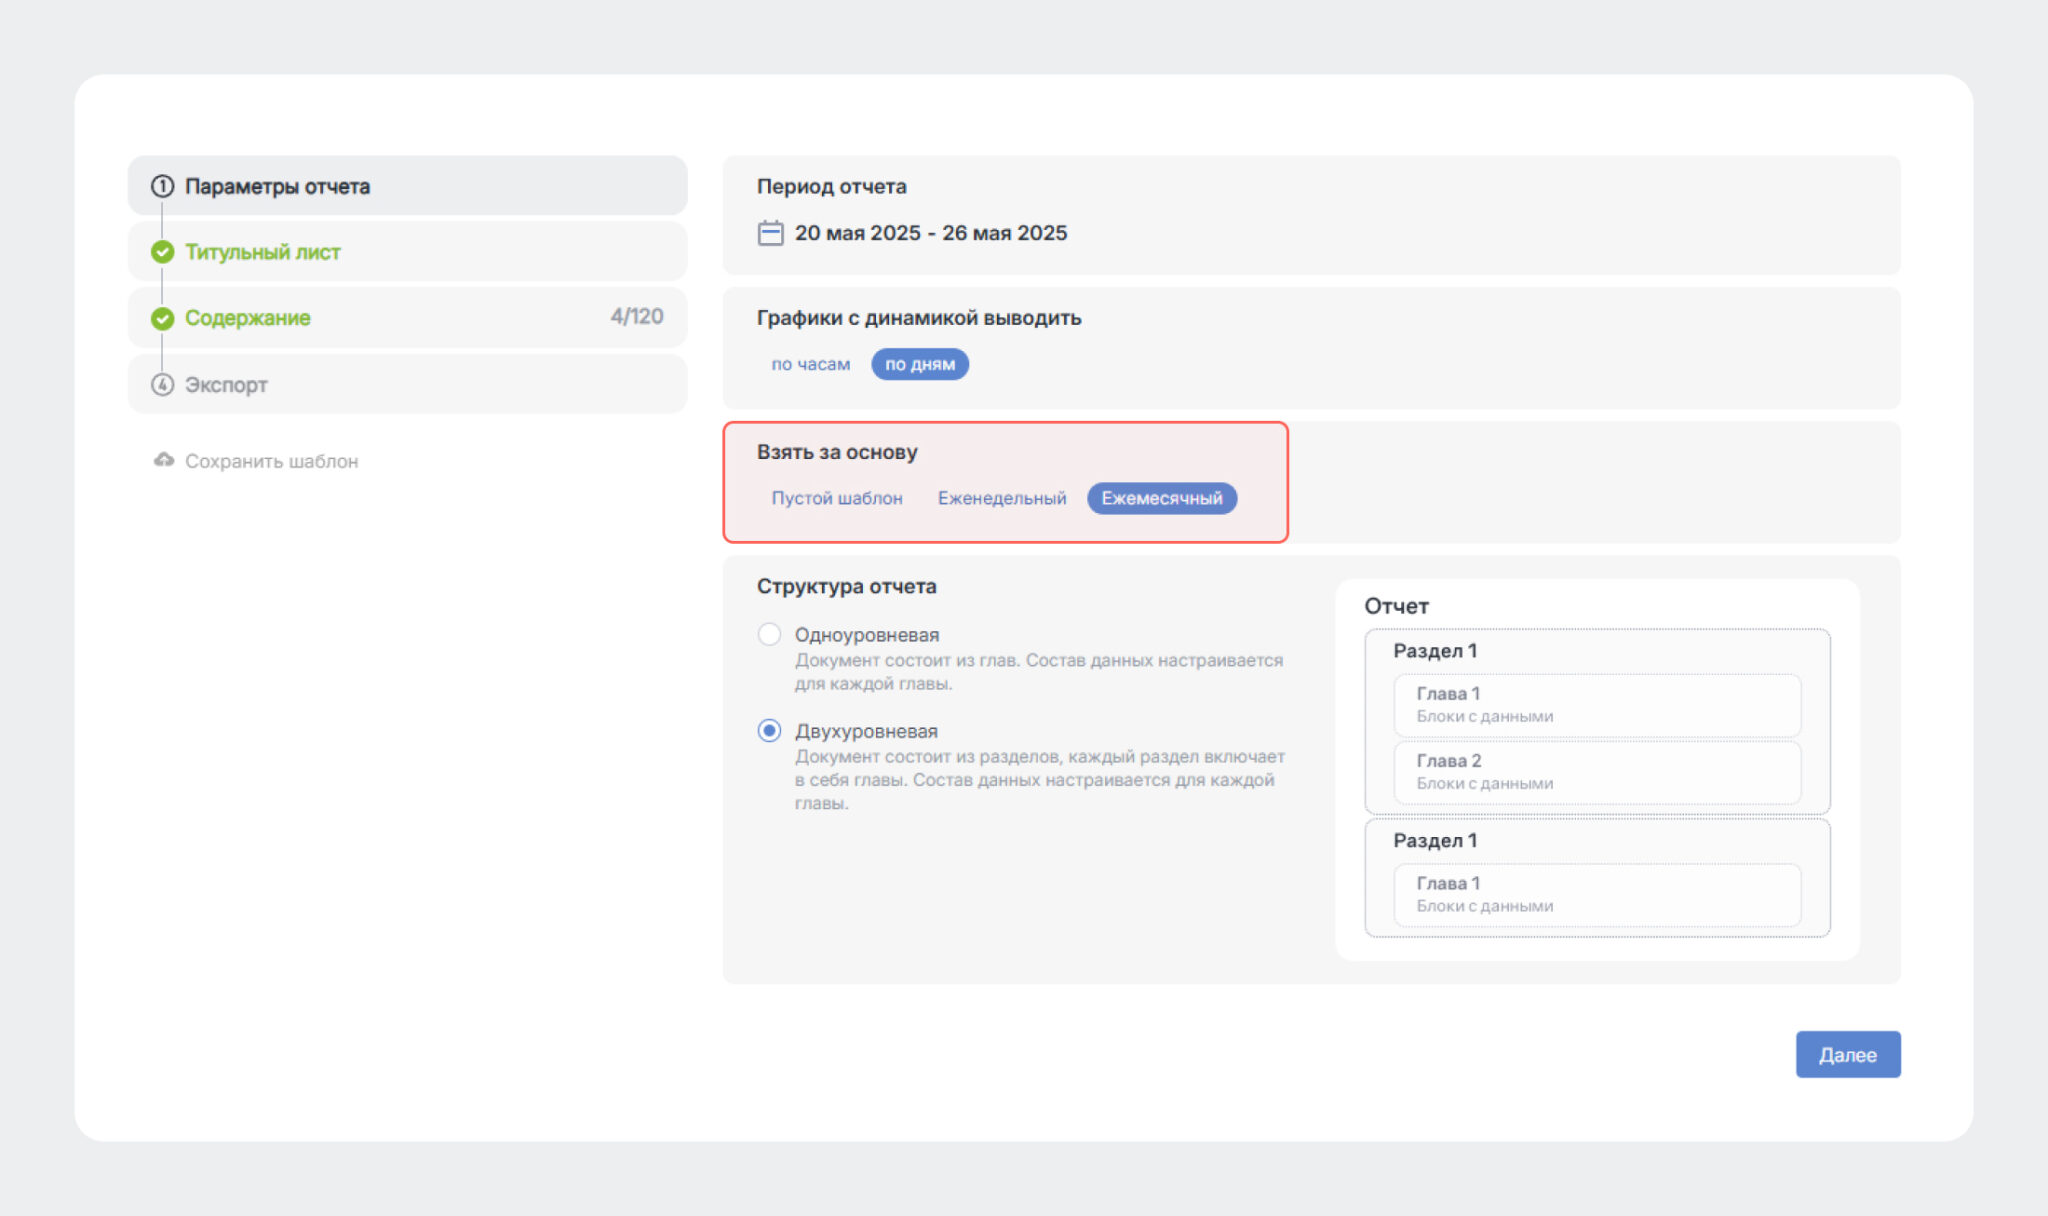Select the Двухуровневая radio button
Screen dimensions: 2048x1216
[x=769, y=730]
